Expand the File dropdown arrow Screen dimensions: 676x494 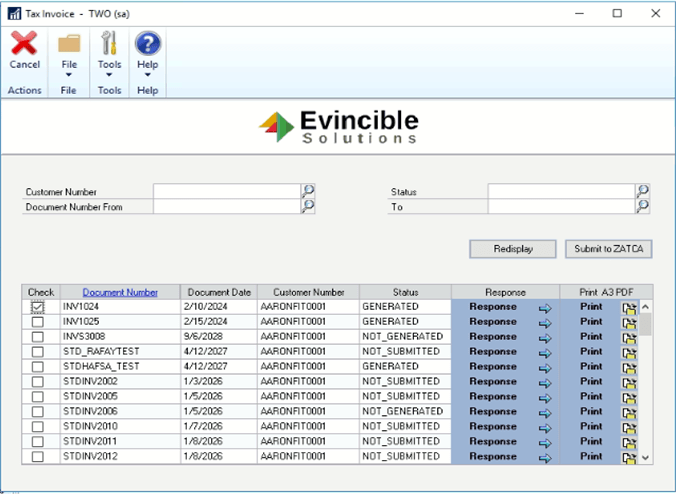[x=69, y=75]
